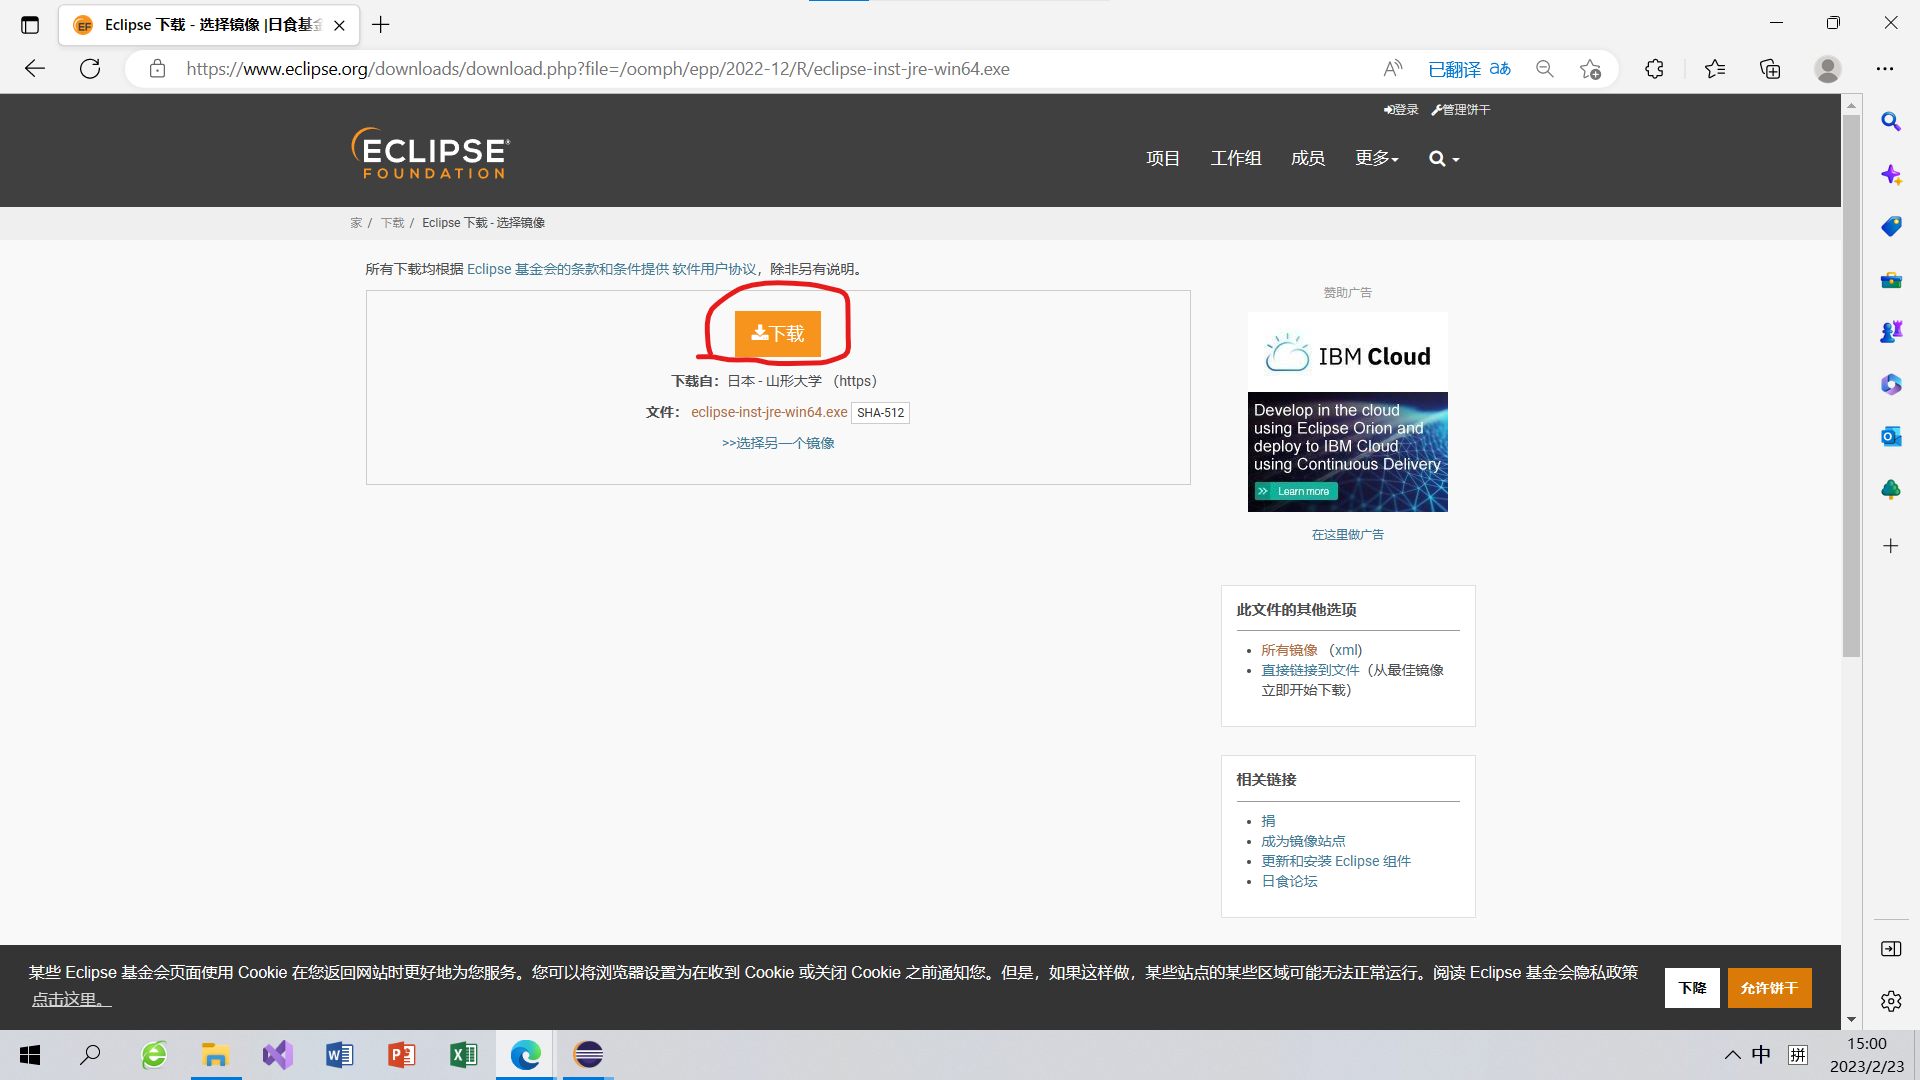Open the Collections icon

click(1770, 69)
